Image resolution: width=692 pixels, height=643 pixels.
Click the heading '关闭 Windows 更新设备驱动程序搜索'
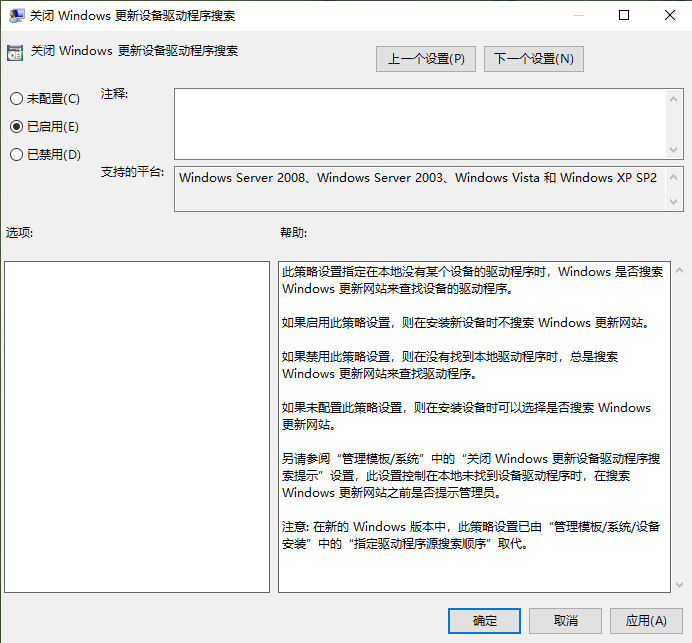(134, 51)
